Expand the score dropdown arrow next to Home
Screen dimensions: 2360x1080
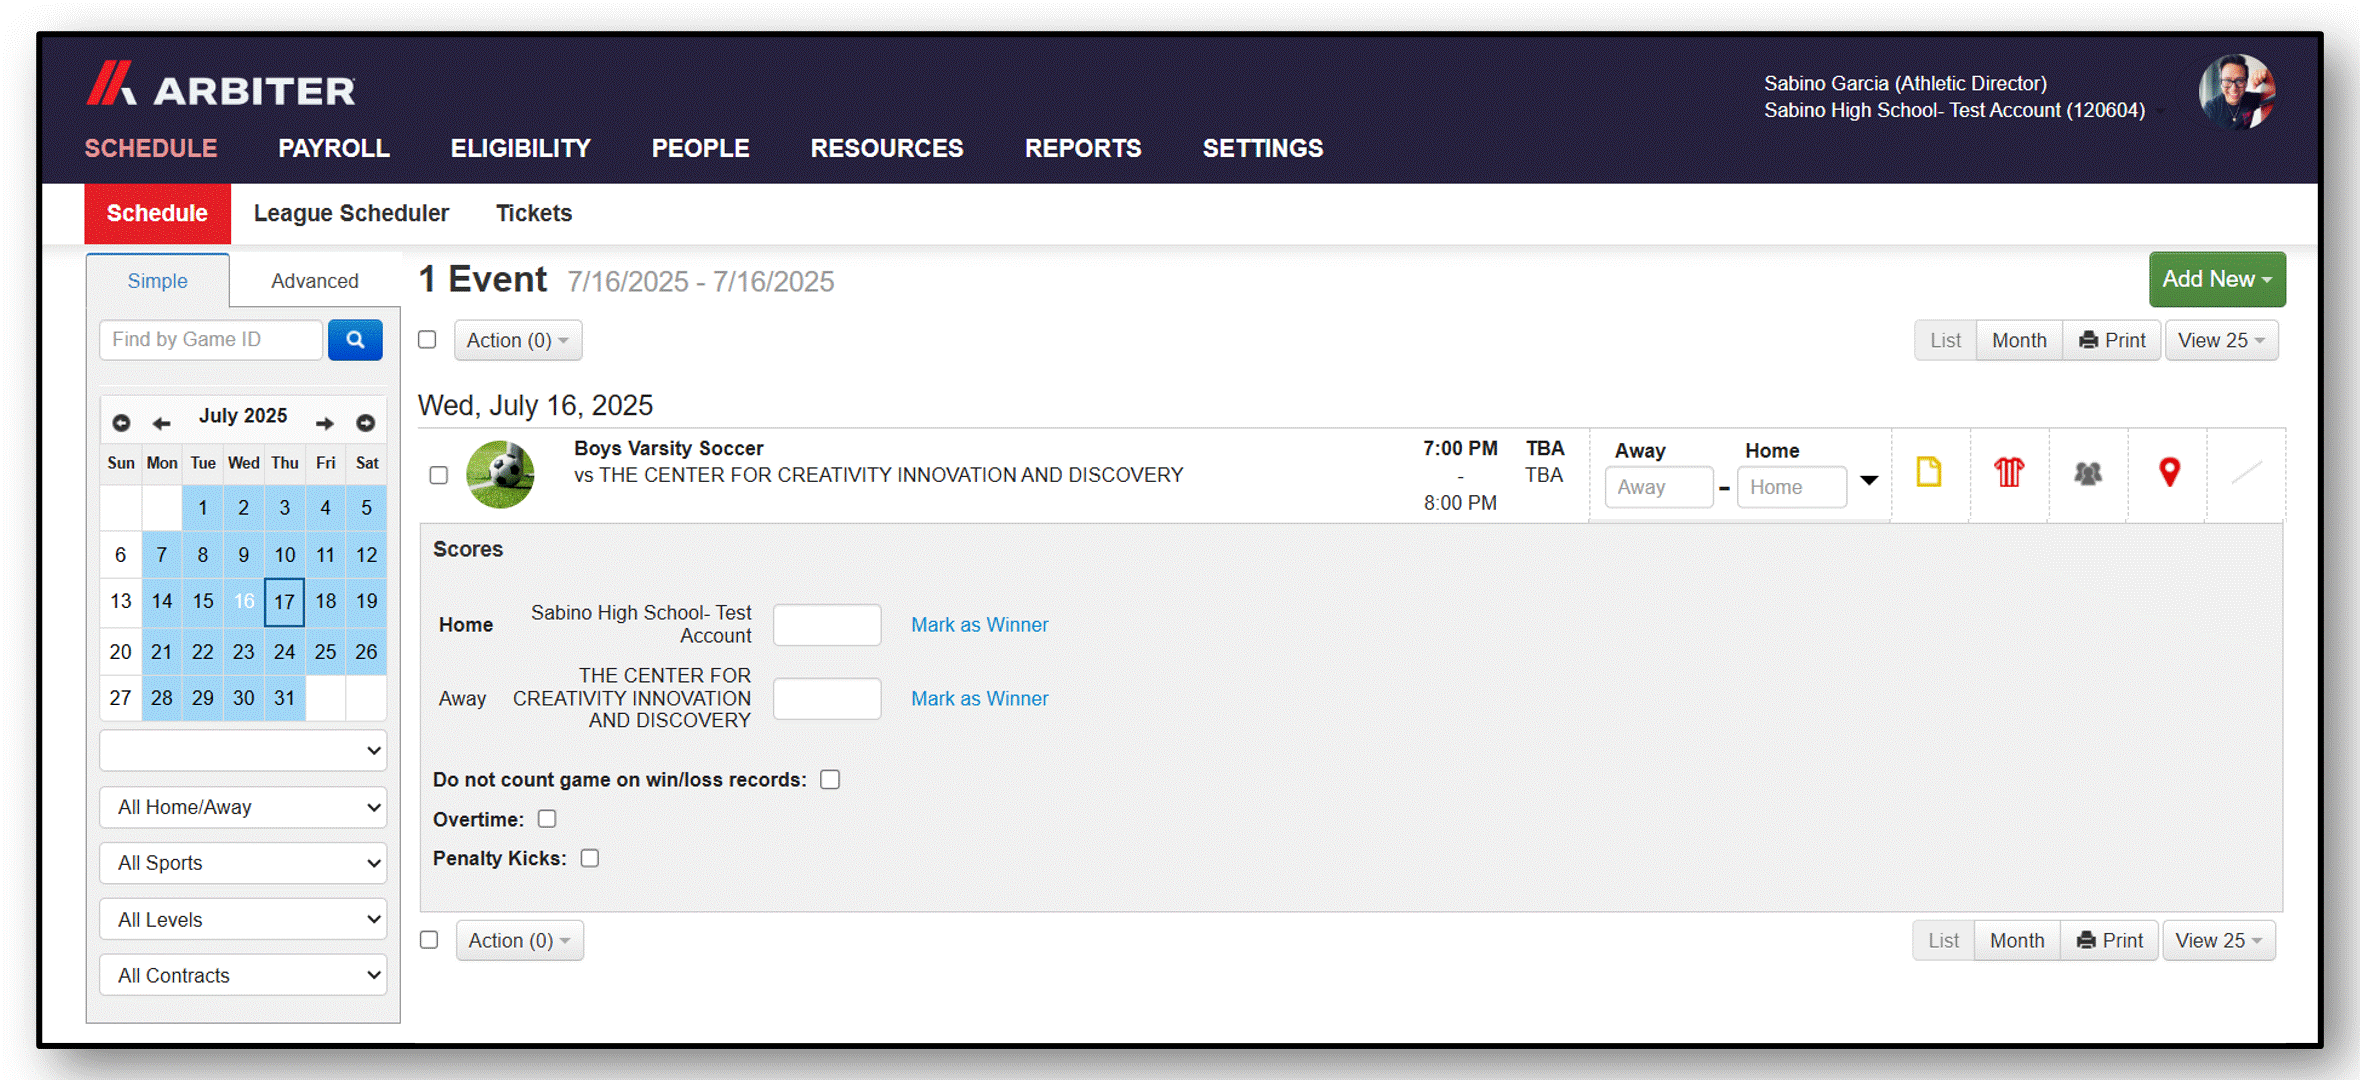point(1869,481)
